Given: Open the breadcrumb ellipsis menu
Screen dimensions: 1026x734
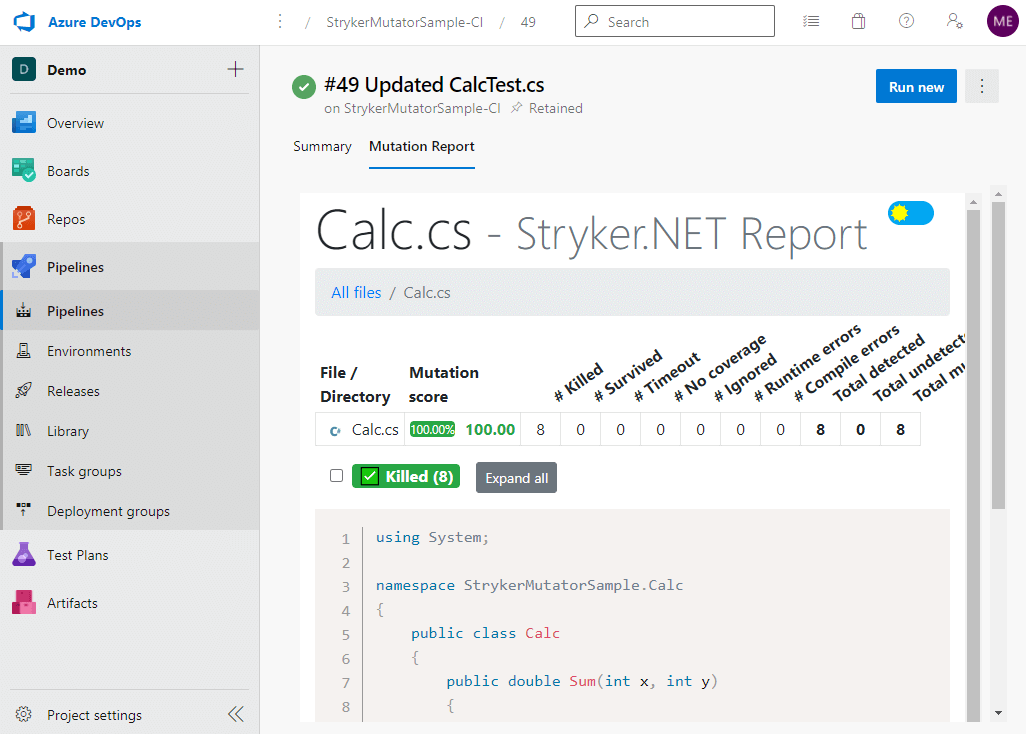Looking at the screenshot, I should tap(280, 22).
